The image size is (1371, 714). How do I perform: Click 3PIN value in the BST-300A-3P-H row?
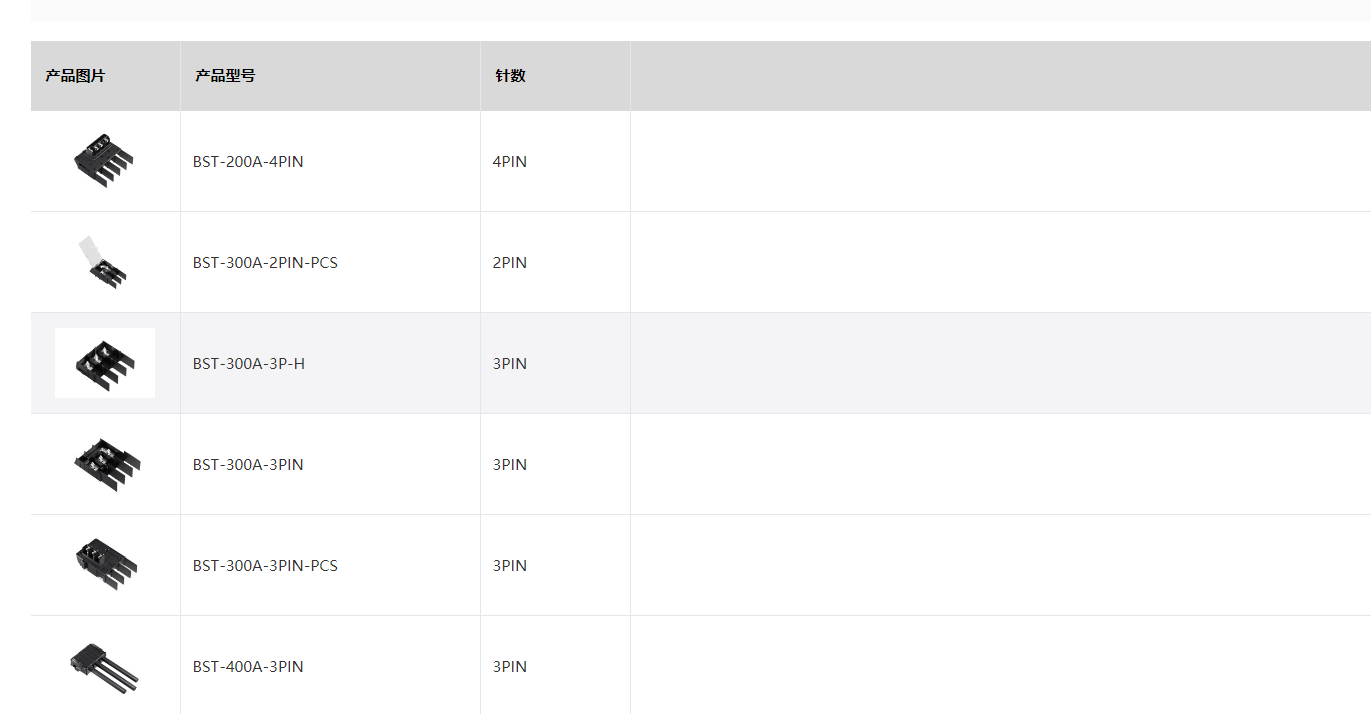[x=510, y=364]
